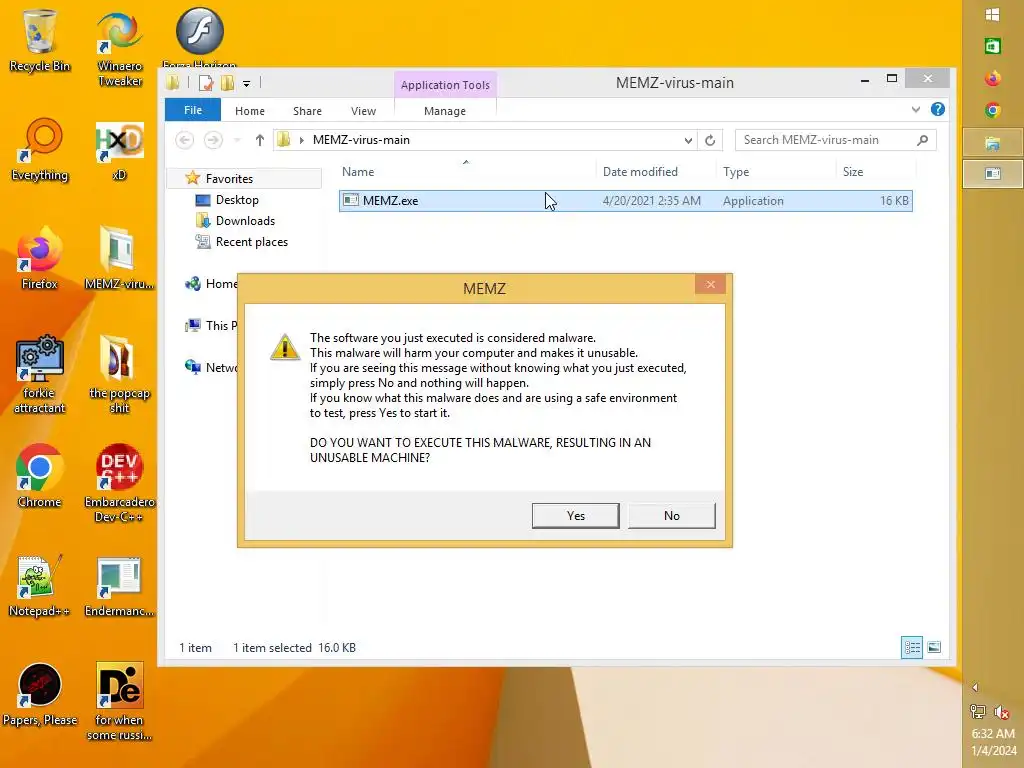Click Properties icon in quick access toolbar

point(206,83)
